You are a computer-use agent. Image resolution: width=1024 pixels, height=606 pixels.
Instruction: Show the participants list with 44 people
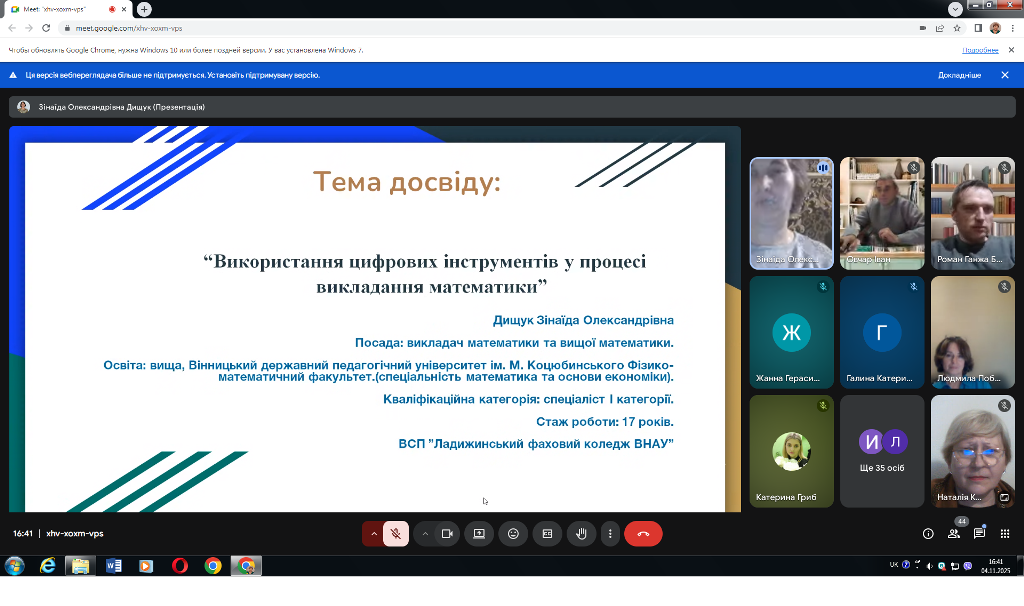click(954, 533)
